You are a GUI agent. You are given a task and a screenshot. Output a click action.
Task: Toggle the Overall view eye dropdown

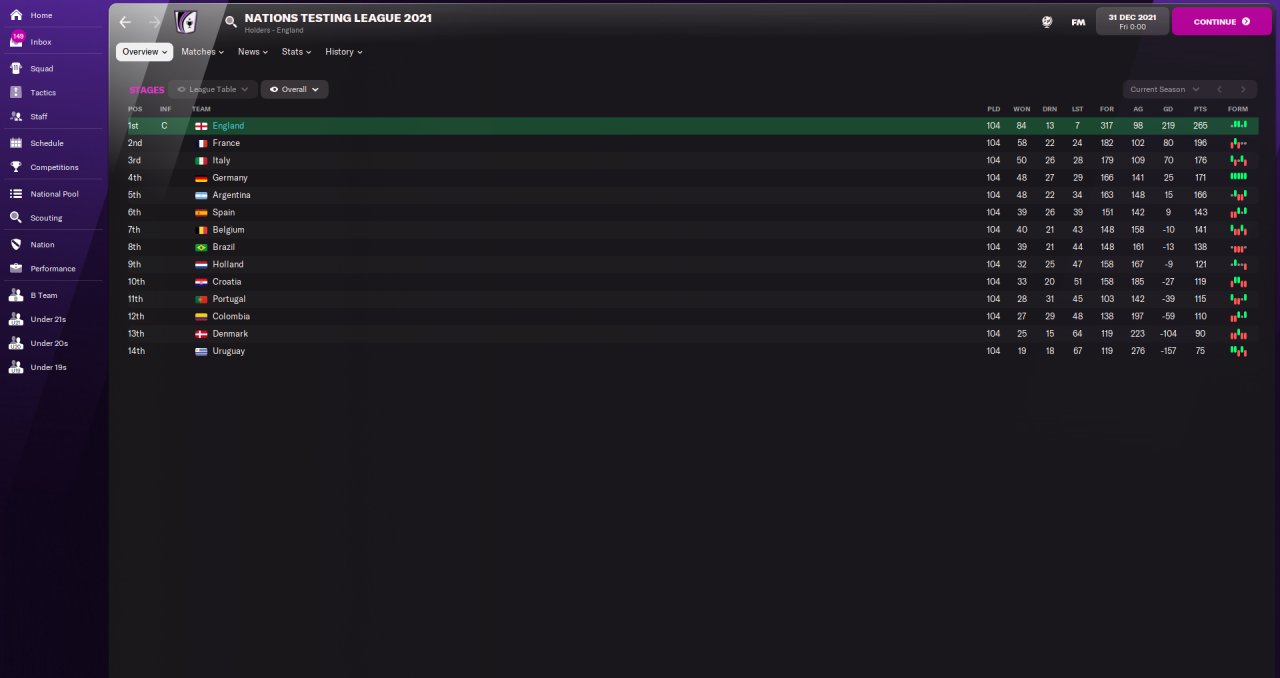294,89
